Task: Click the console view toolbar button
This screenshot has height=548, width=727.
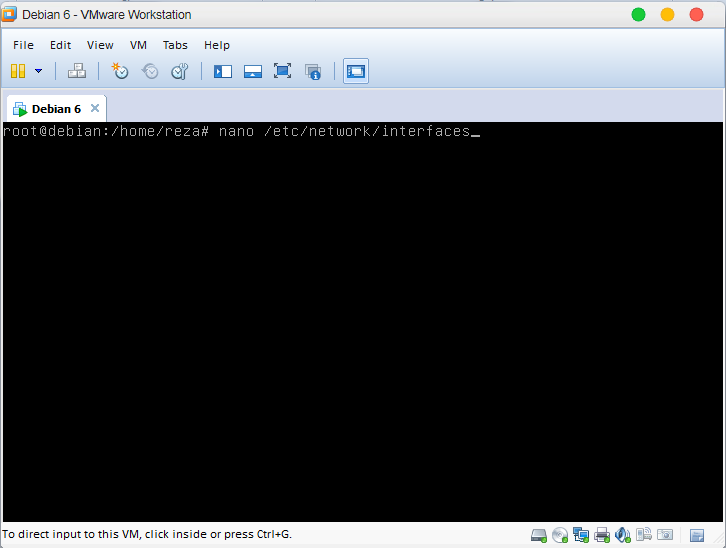Action: (x=356, y=71)
